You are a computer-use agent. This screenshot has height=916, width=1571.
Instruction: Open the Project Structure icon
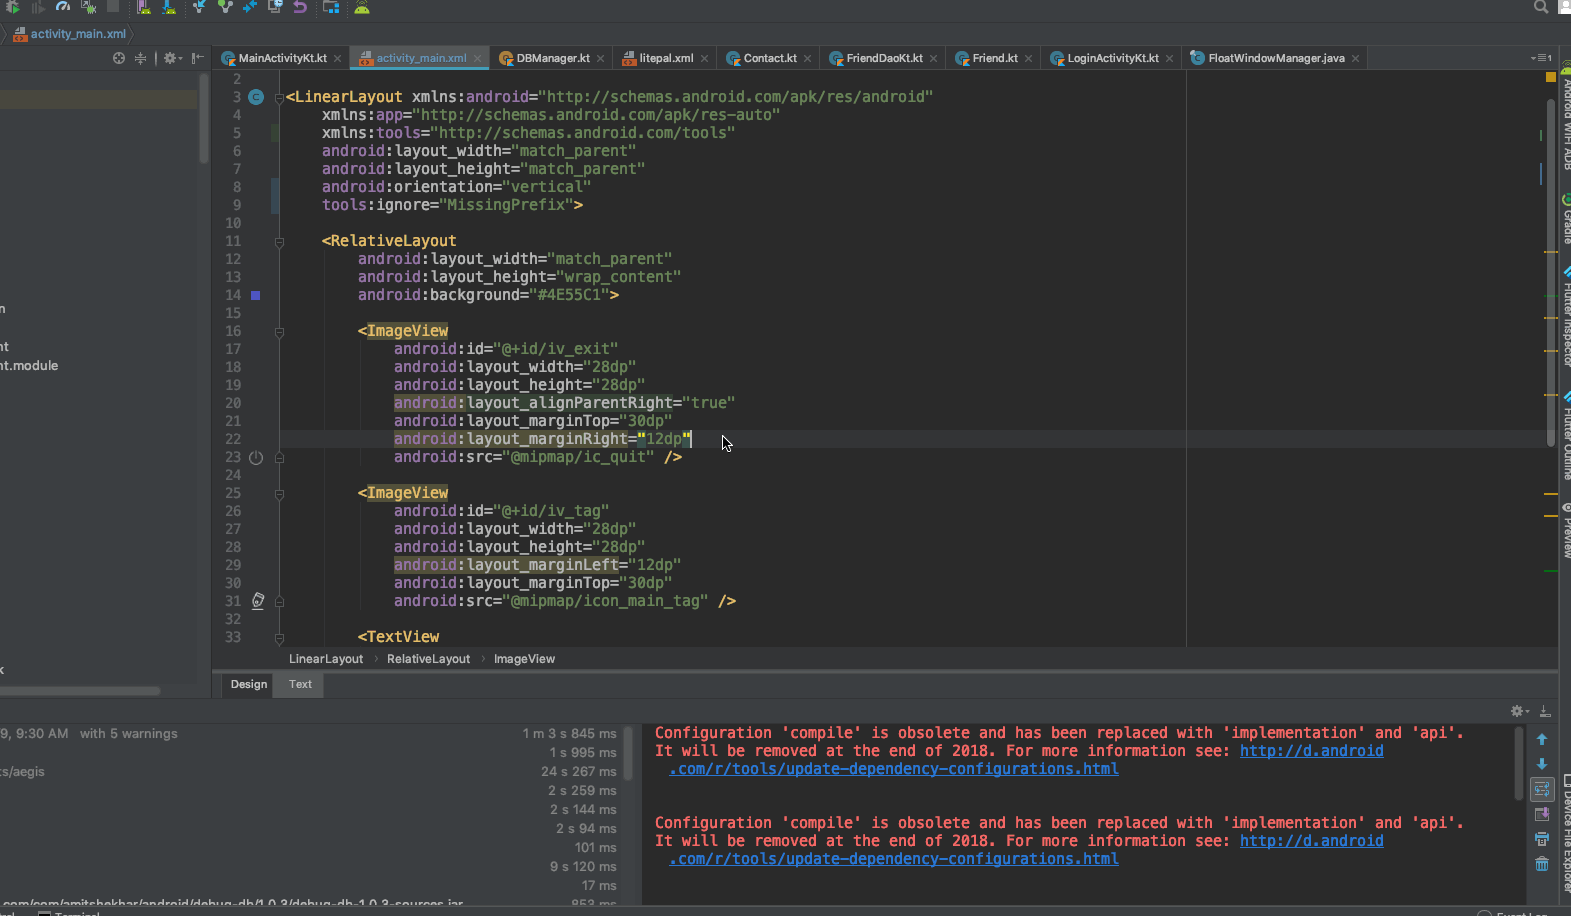pyautogui.click(x=331, y=7)
